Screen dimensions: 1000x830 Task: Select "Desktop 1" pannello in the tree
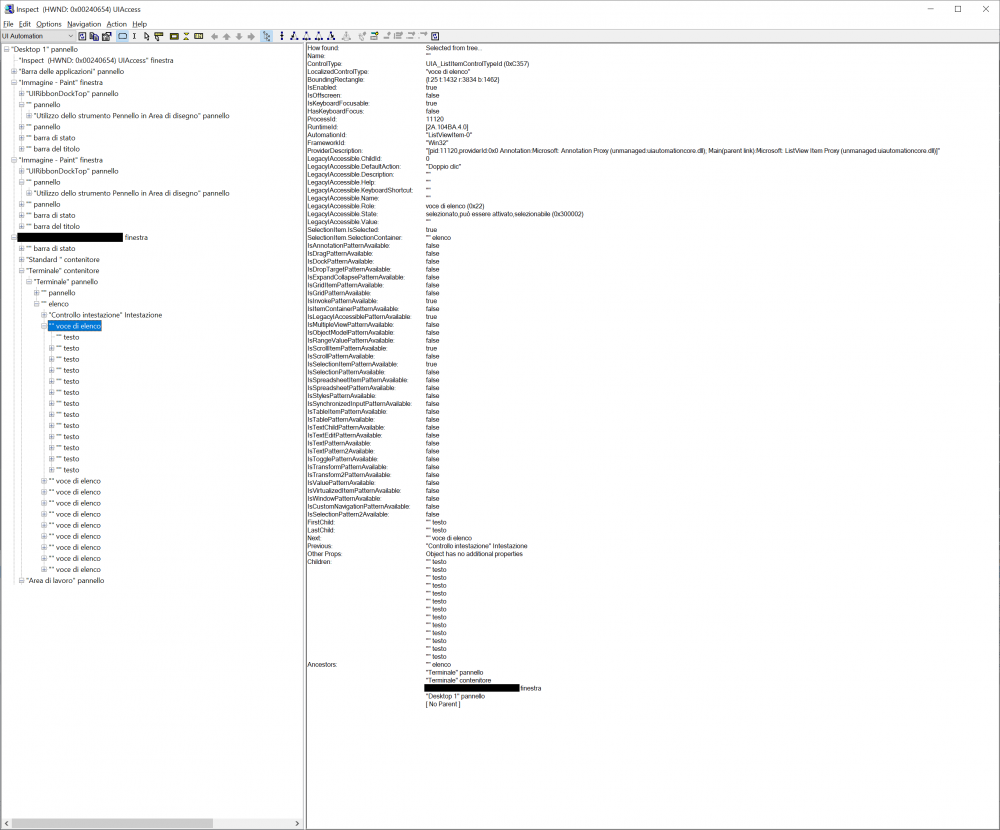[x=45, y=49]
